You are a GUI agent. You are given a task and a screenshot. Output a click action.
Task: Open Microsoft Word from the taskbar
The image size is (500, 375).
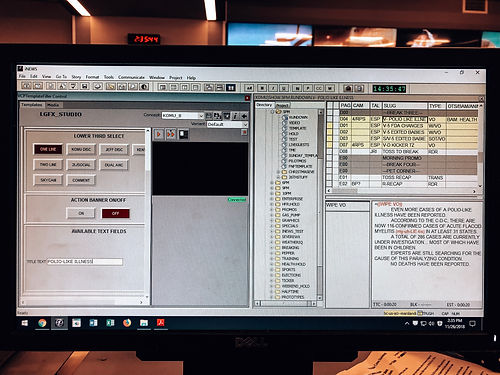[93, 323]
